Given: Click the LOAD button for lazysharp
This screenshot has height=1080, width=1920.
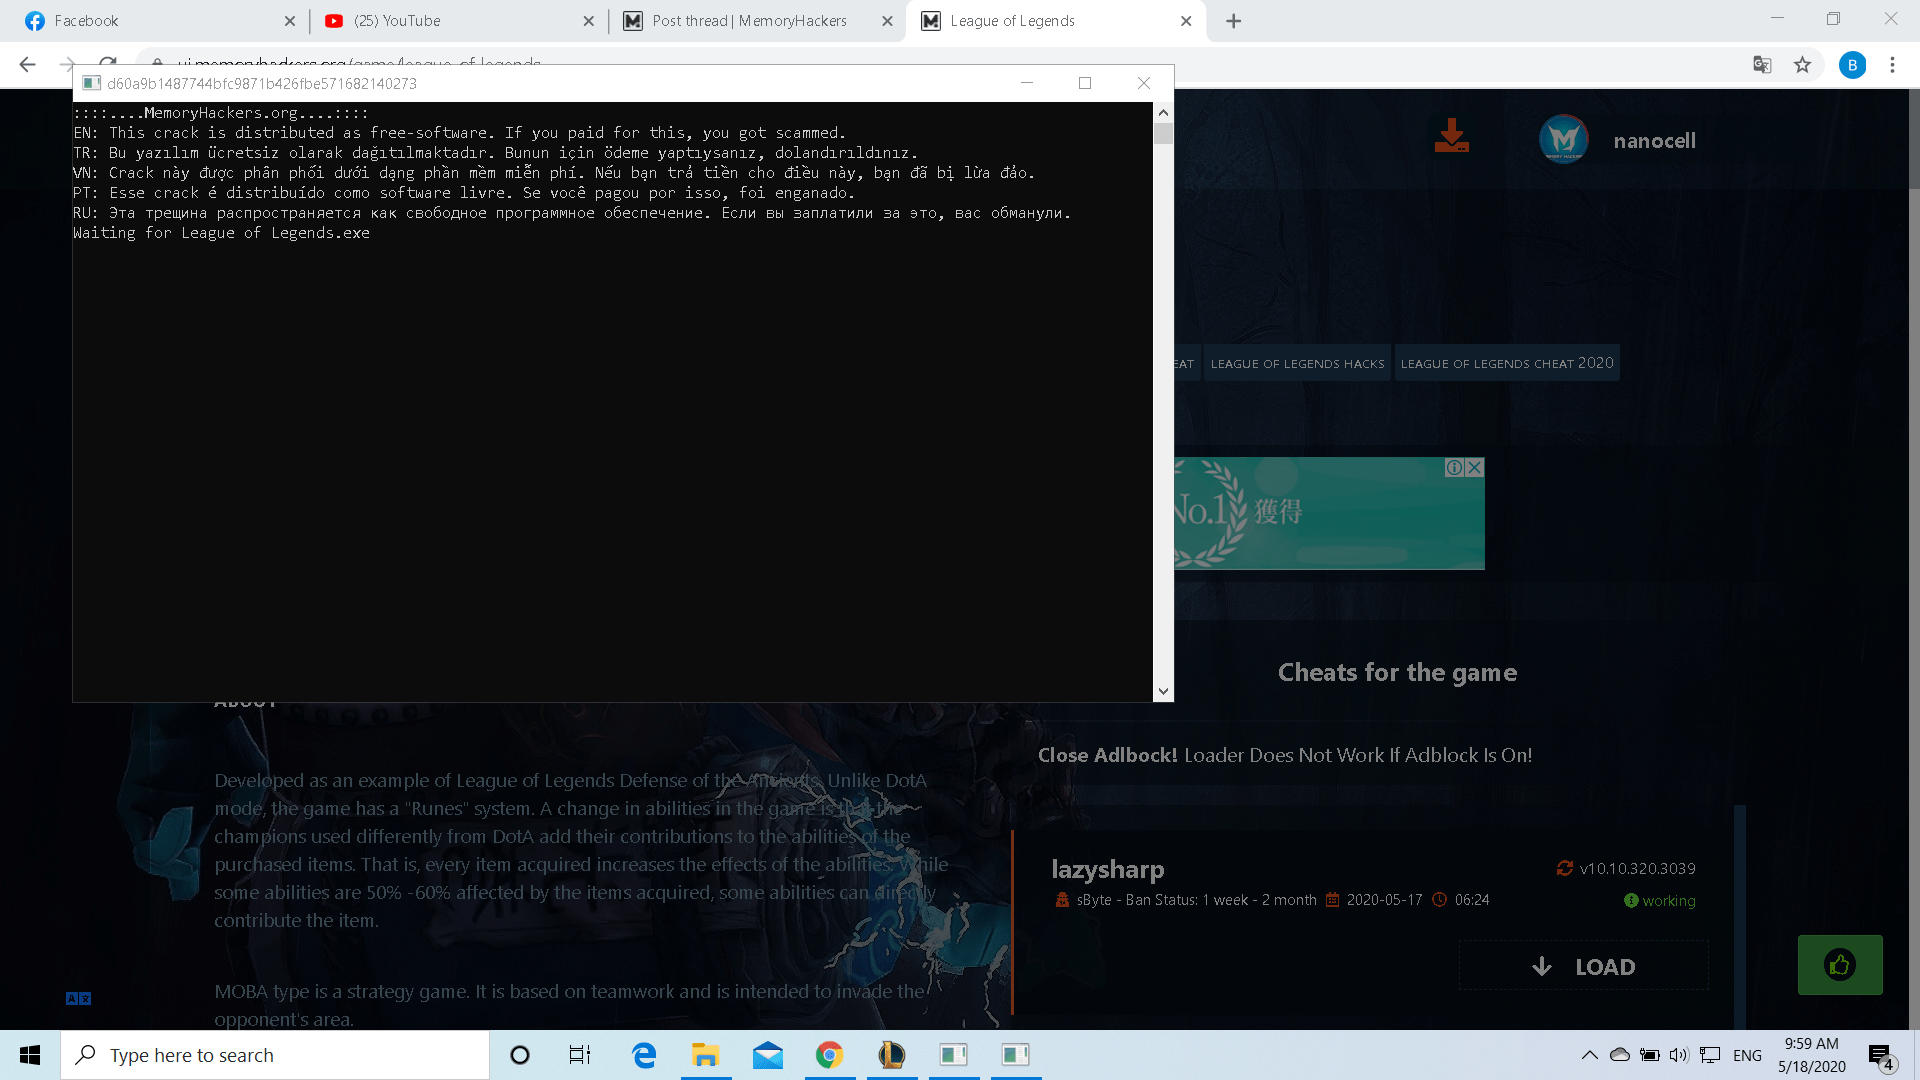Looking at the screenshot, I should point(1584,966).
